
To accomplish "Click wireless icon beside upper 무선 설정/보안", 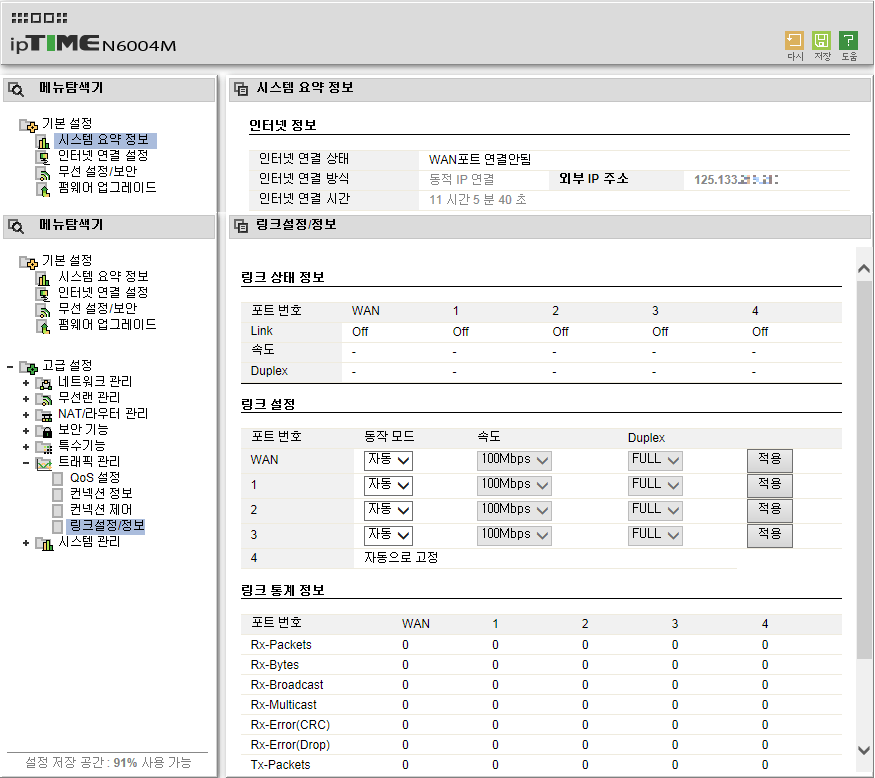I will pyautogui.click(x=43, y=173).
